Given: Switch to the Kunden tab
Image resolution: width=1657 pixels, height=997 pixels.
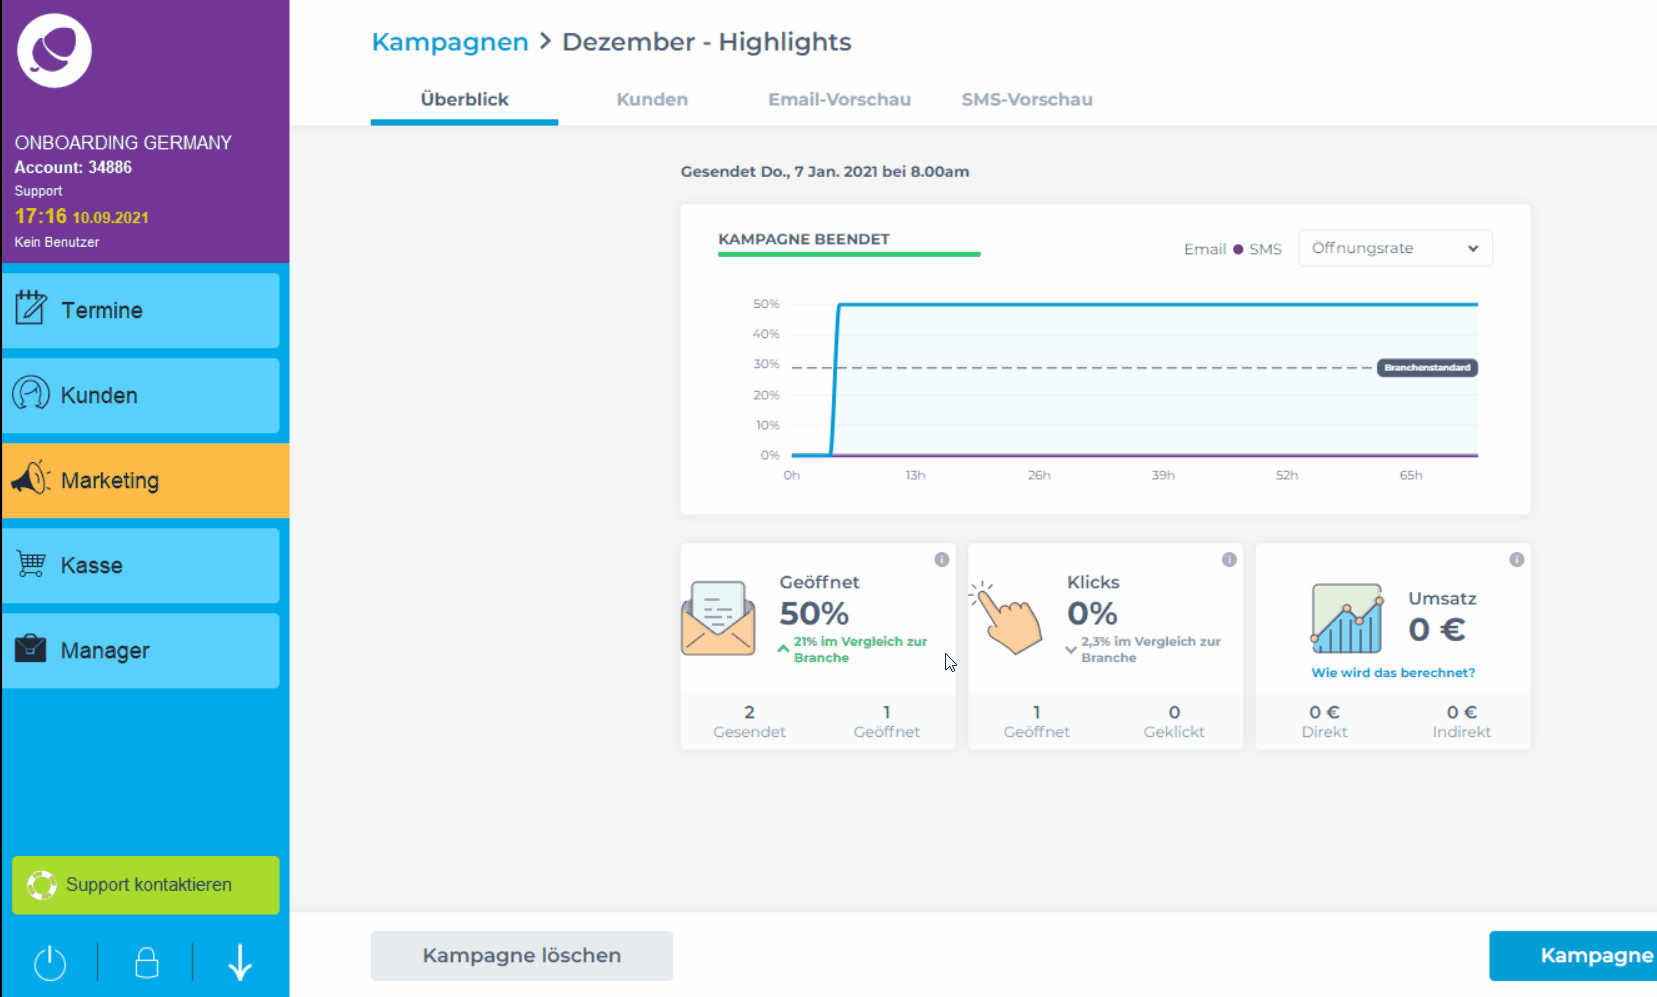Looking at the screenshot, I should click(x=652, y=99).
